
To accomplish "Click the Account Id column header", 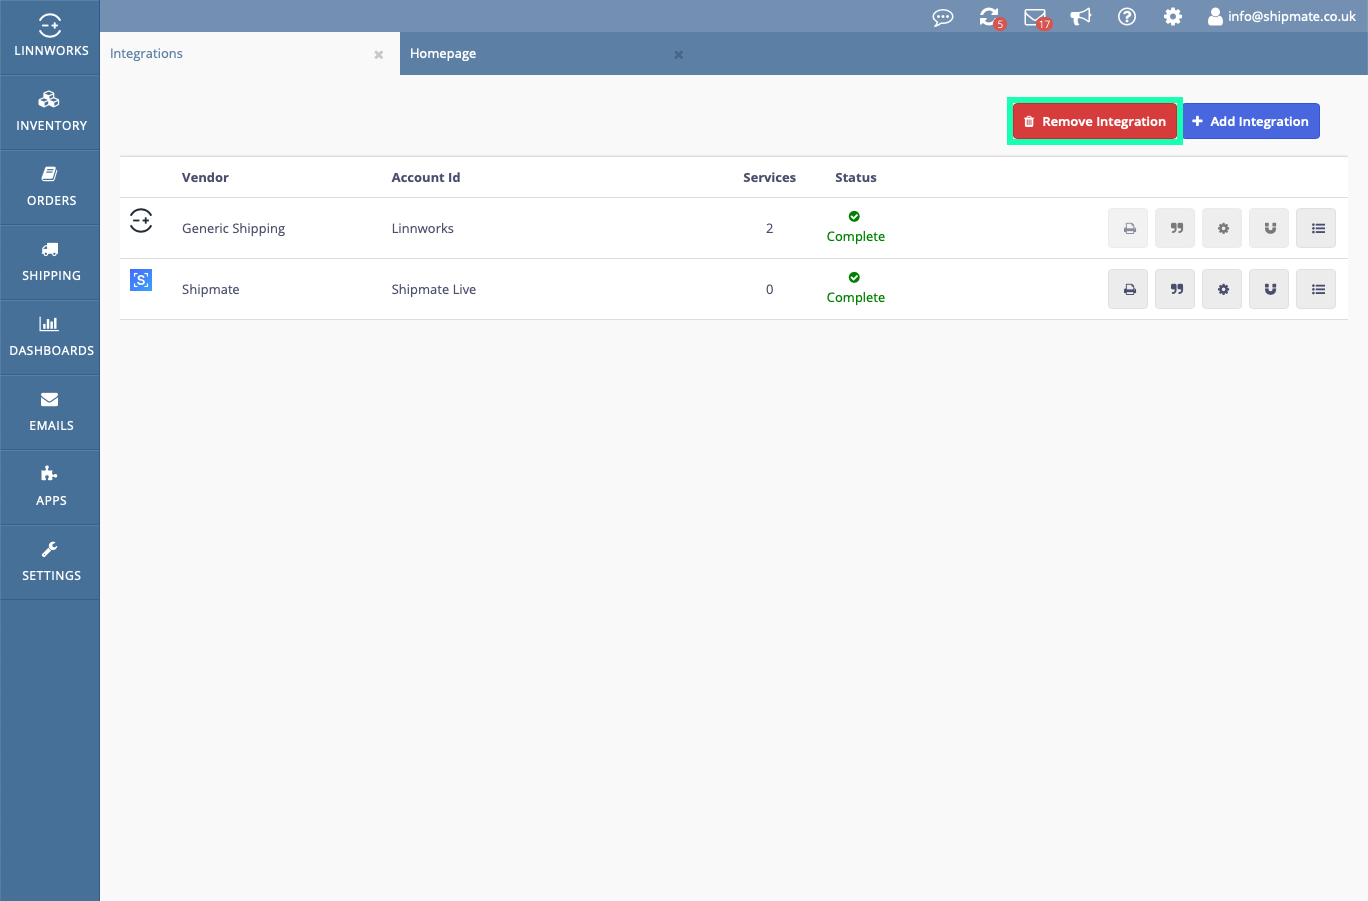I will pyautogui.click(x=426, y=177).
